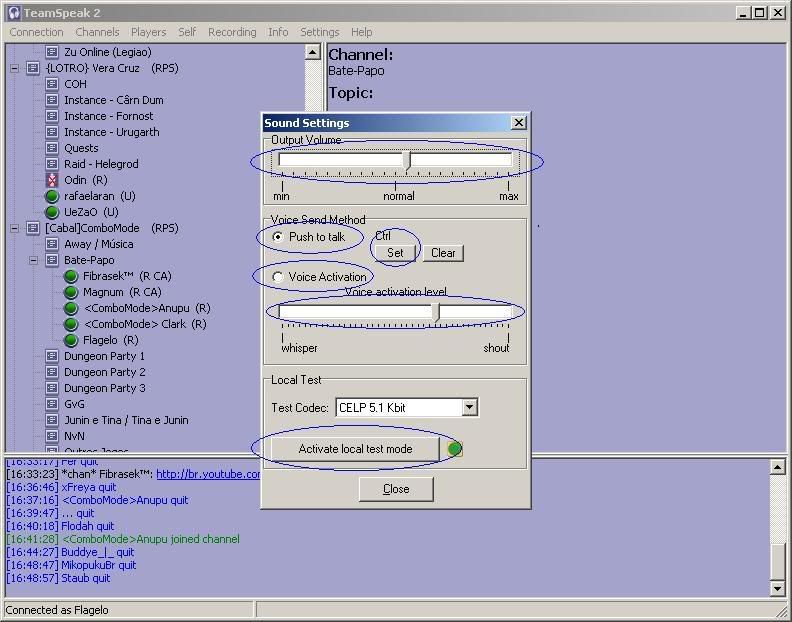This screenshot has width=792, height=622.
Task: Click the muted Odin player icon
Action: (x=52, y=180)
